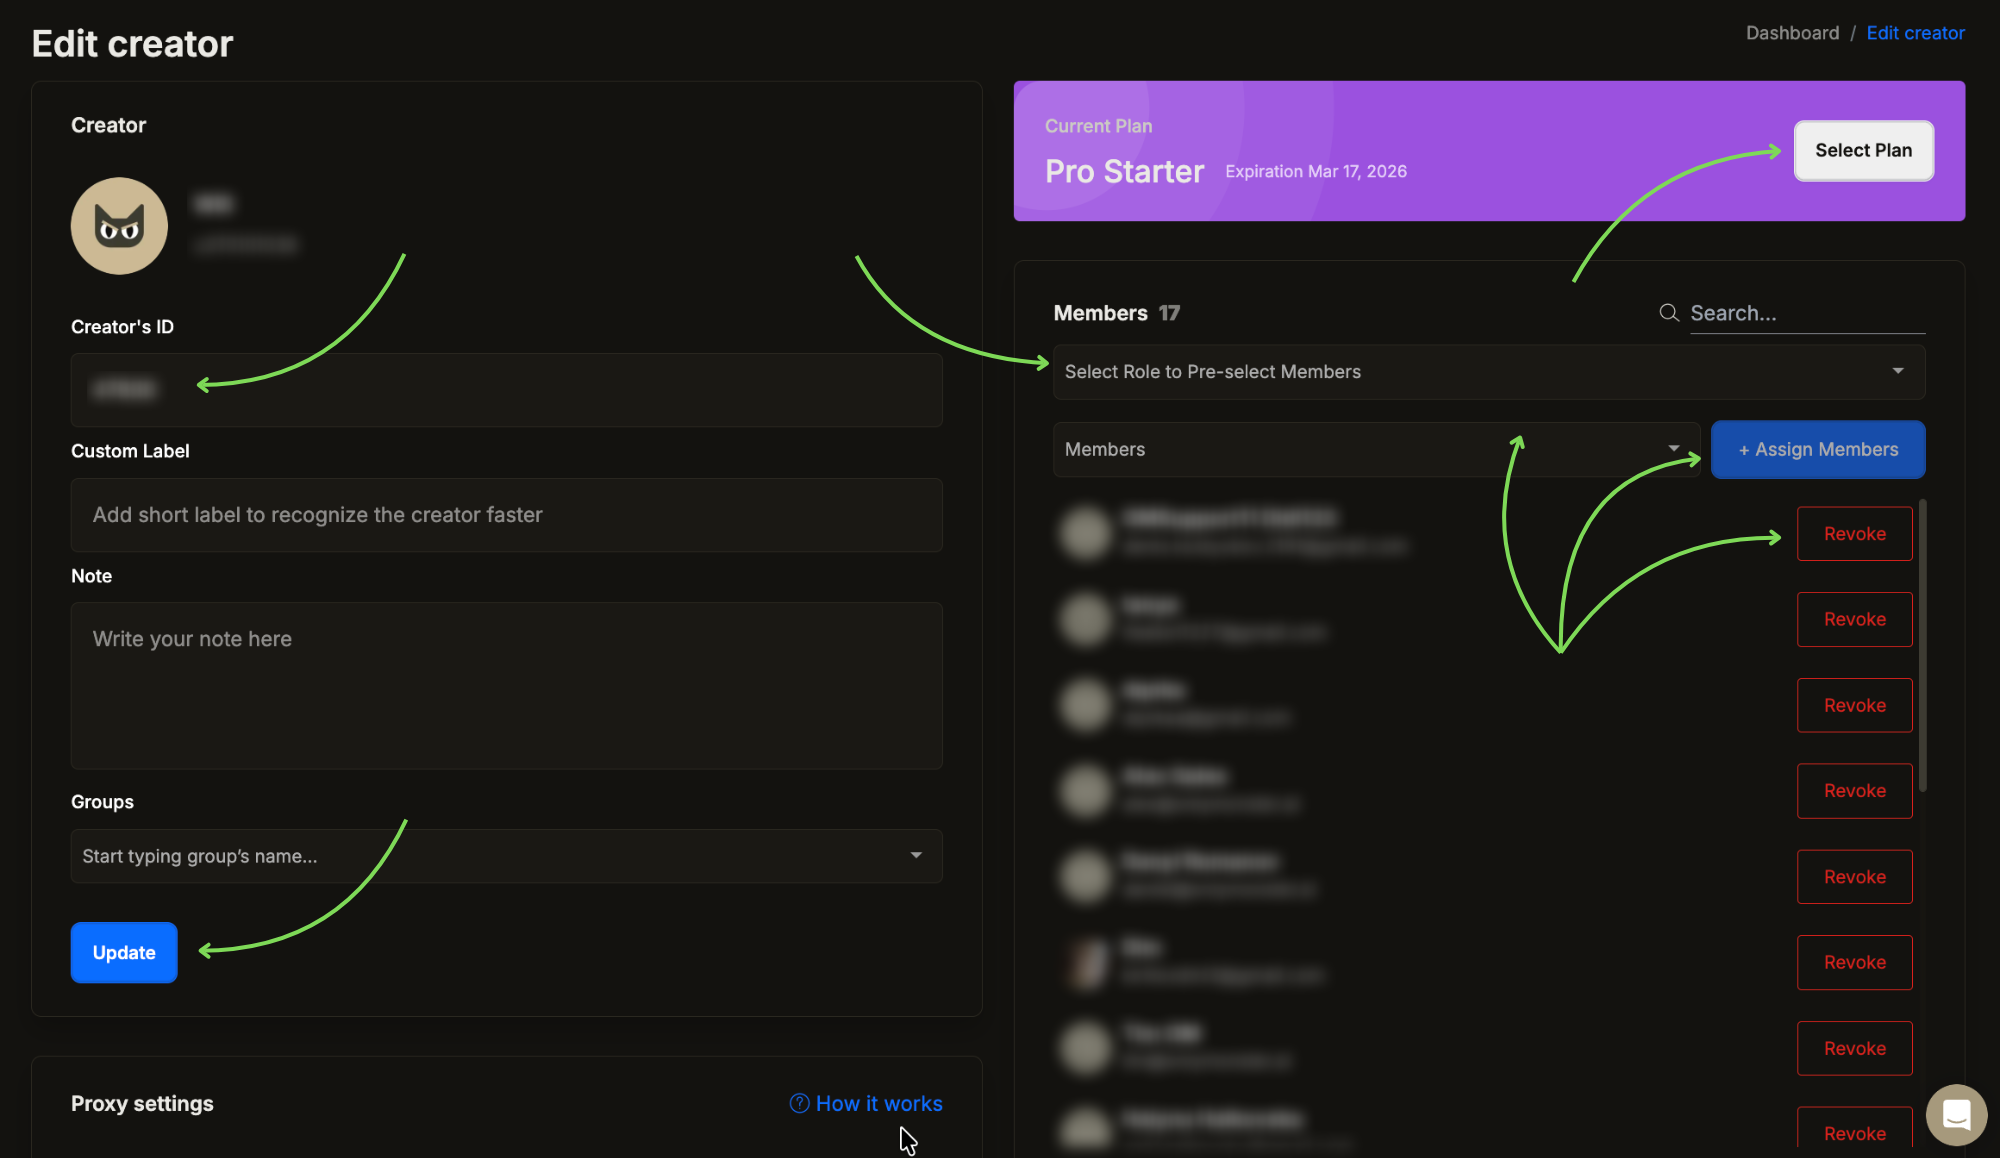This screenshot has width=2000, height=1158.
Task: Click the Edit creator breadcrumb link
Action: pos(1915,33)
